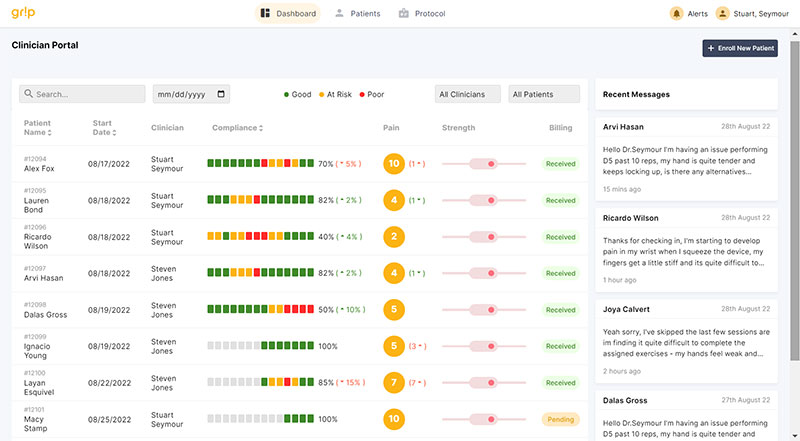The height and width of the screenshot is (441, 800).
Task: Select patient name Alex Fox
Action: pos(39,168)
